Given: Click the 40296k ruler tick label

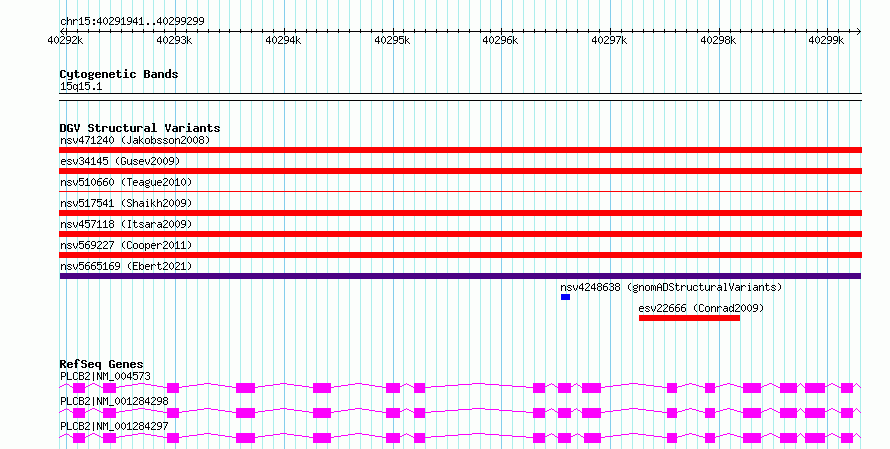Looking at the screenshot, I should [500, 41].
